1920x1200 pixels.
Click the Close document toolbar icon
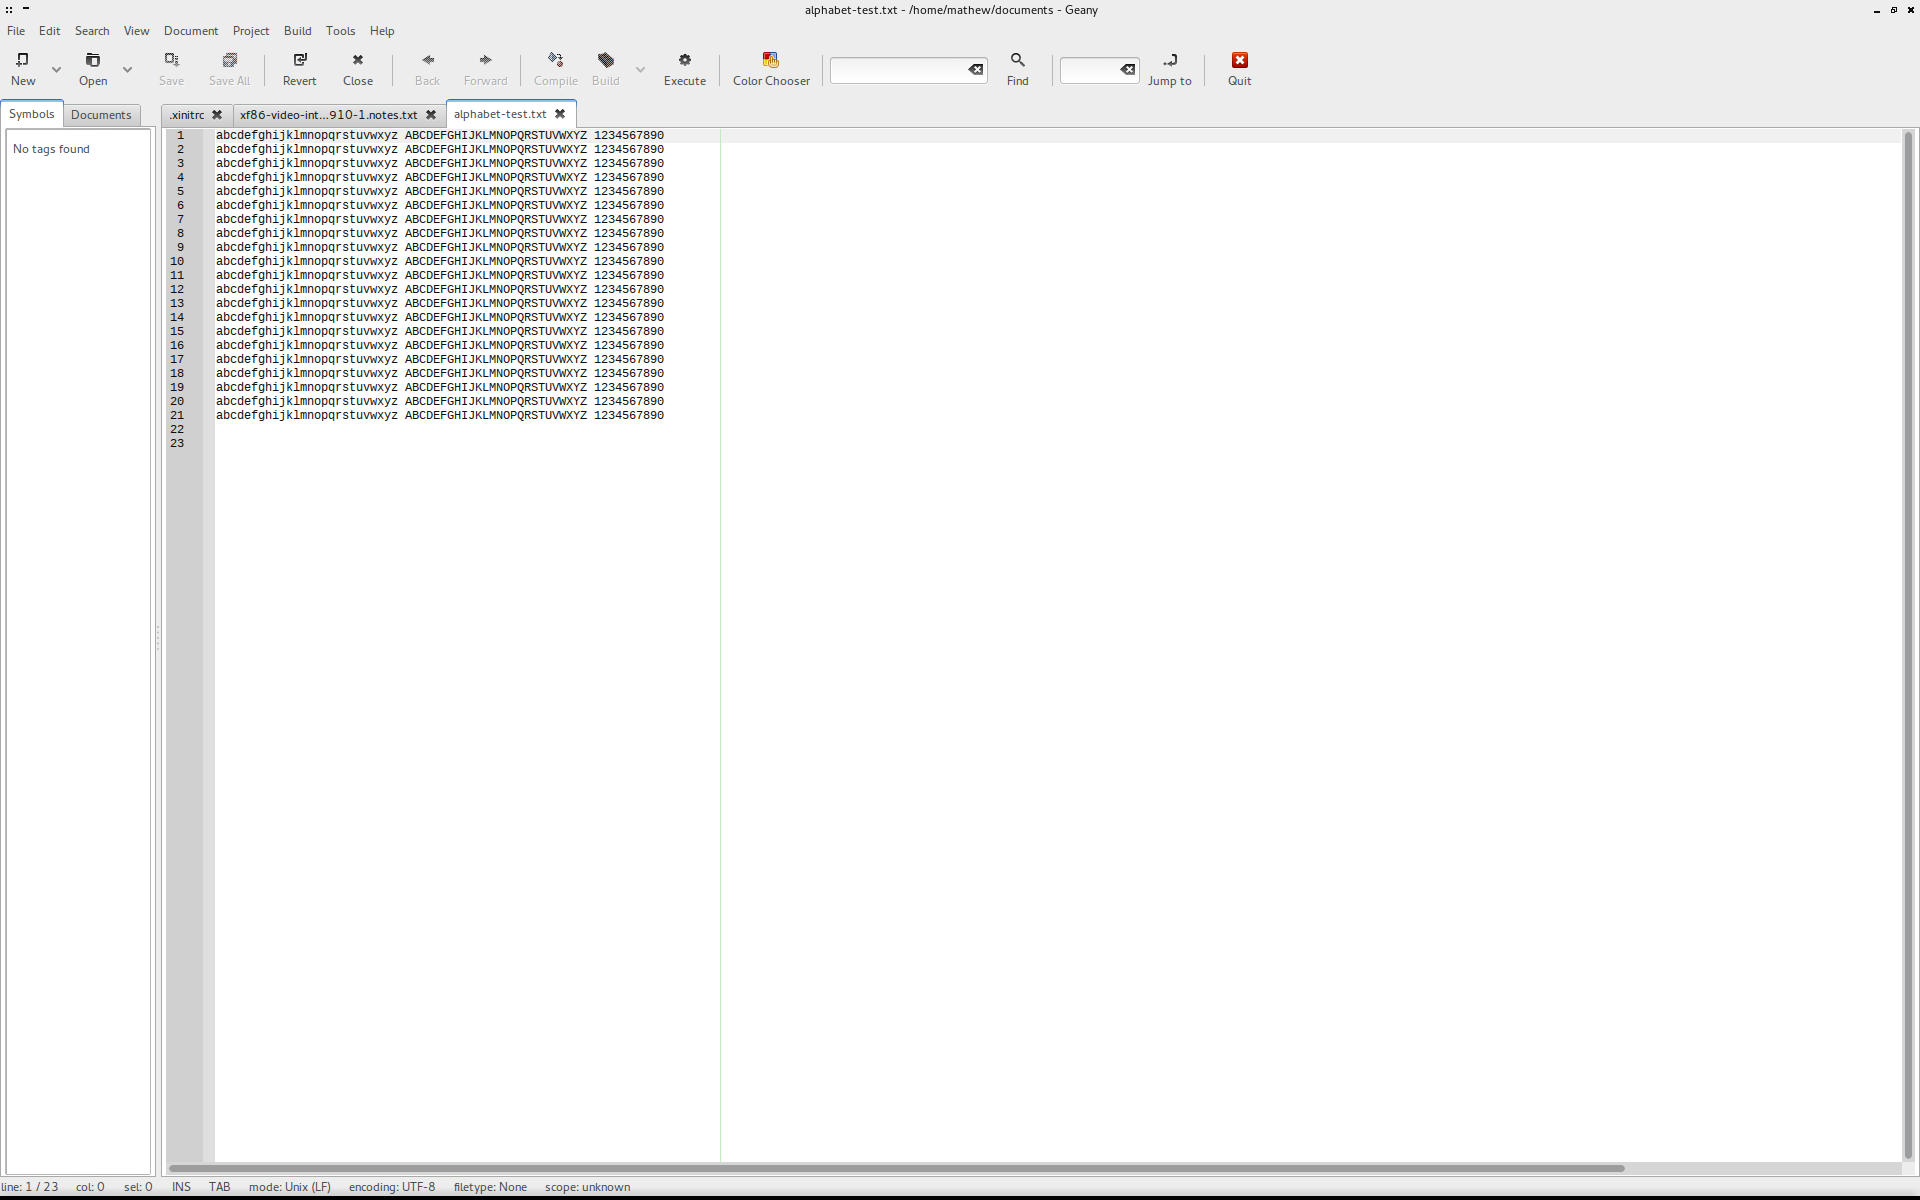click(x=357, y=61)
